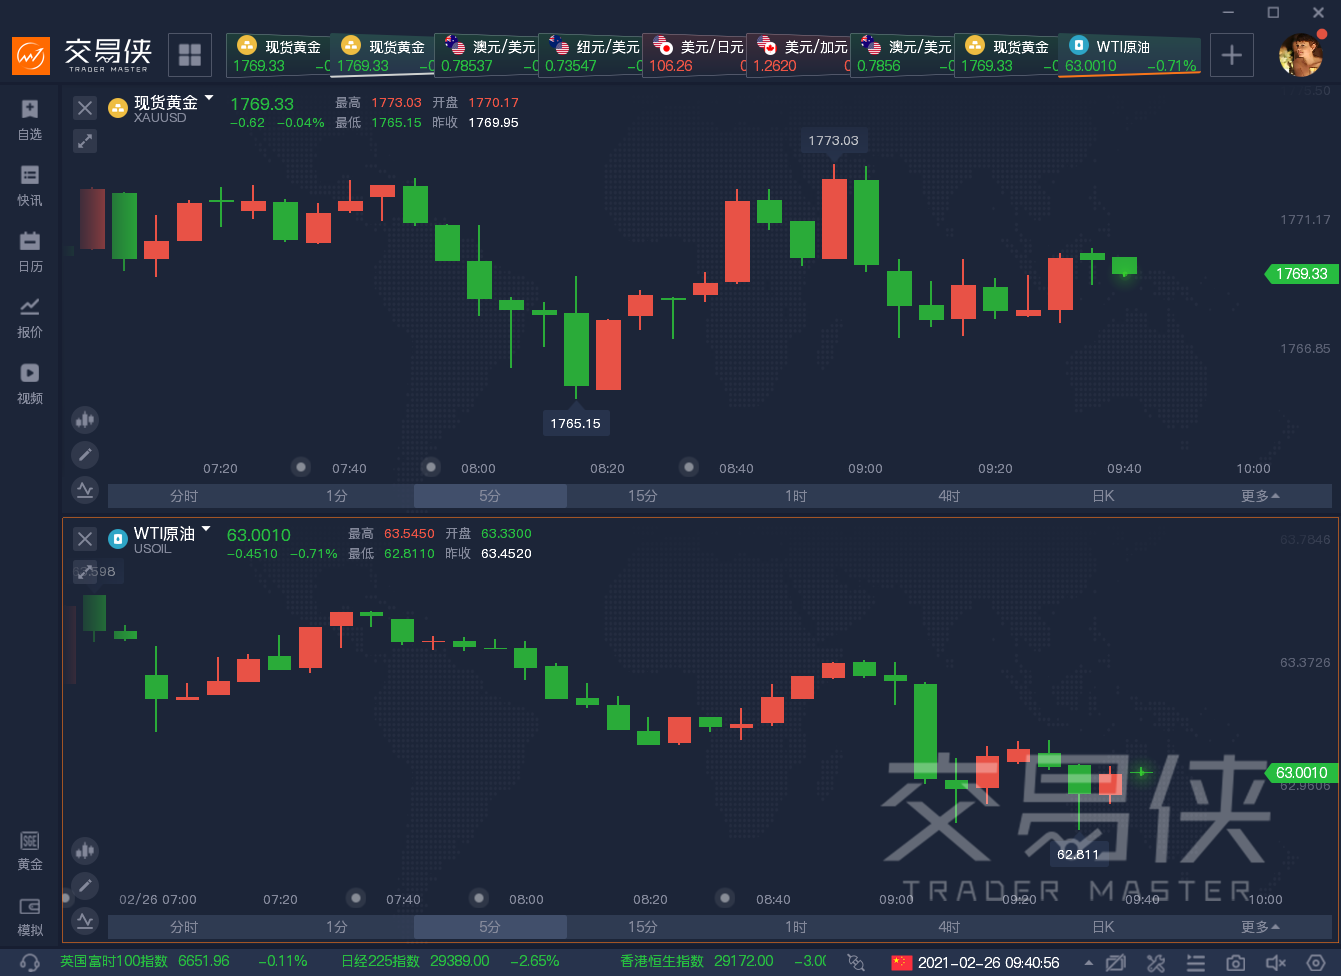Select 1时 timeframe in gold chart
The width and height of the screenshot is (1341, 976).
click(x=796, y=496)
